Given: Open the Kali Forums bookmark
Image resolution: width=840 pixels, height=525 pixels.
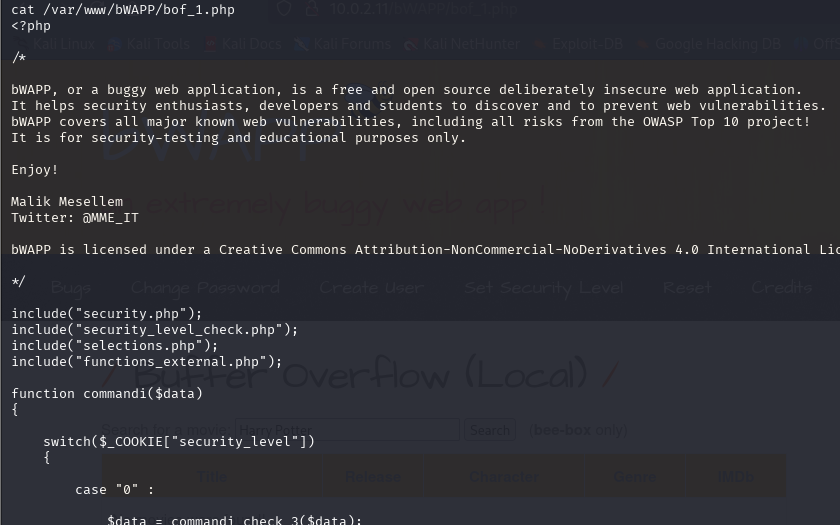Looking at the screenshot, I should pos(345,45).
